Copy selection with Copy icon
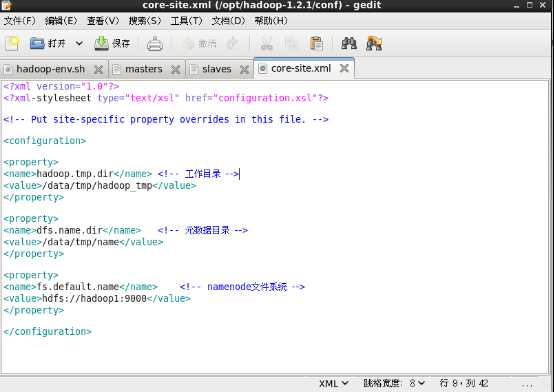Screen dimensions: 554x392 click(290, 44)
